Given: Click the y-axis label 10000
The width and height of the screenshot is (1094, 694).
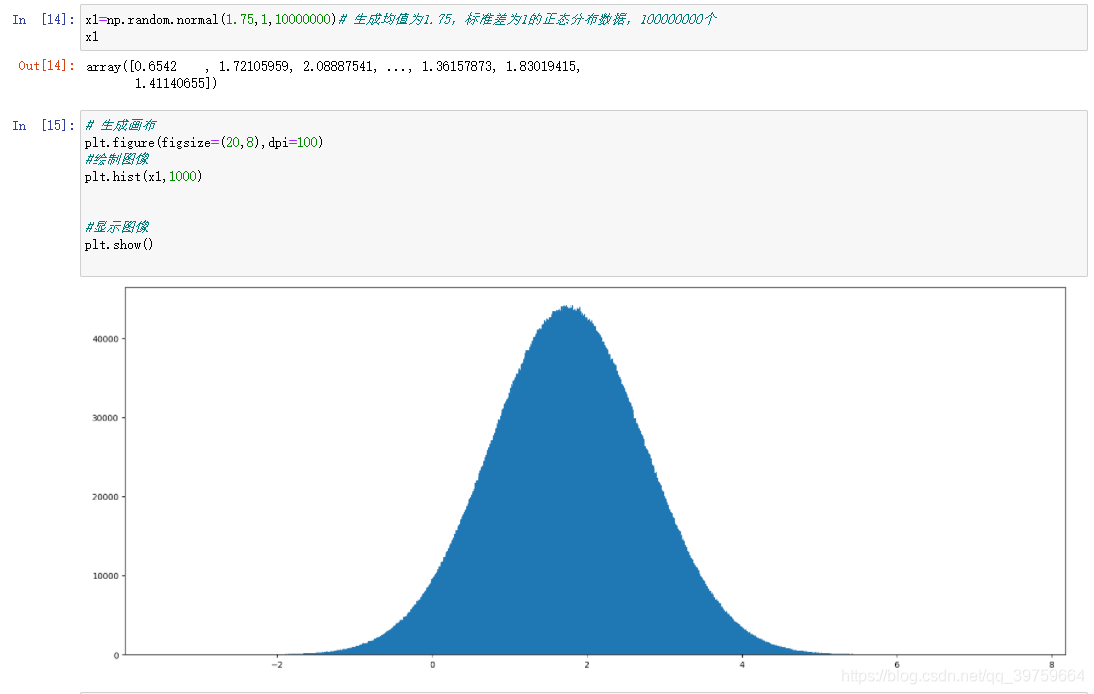Looking at the screenshot, I should [105, 576].
